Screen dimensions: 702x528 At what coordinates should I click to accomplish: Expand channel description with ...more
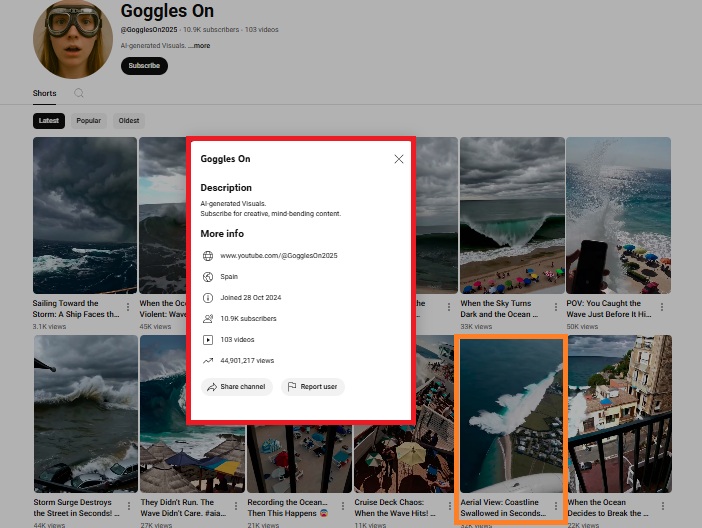tap(199, 46)
